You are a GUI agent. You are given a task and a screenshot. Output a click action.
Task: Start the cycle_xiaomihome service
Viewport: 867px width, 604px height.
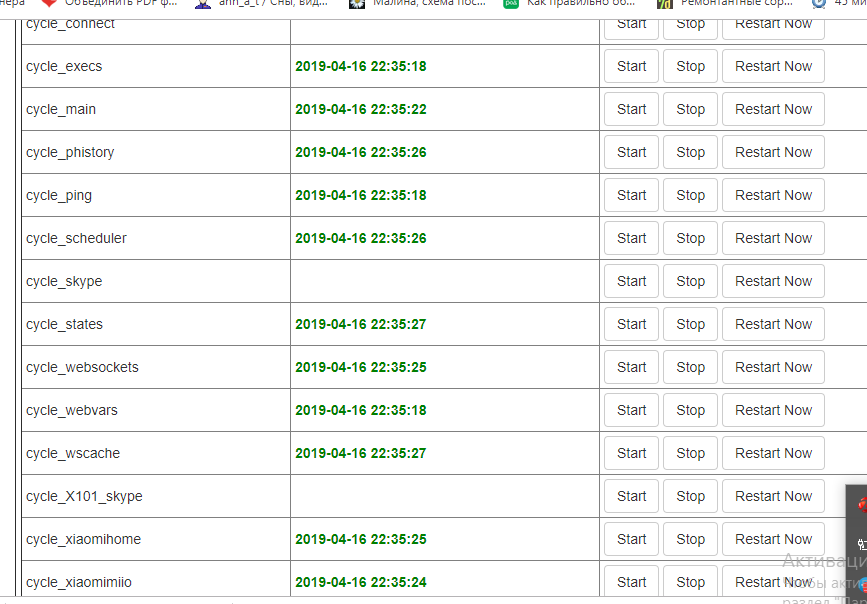tap(631, 539)
